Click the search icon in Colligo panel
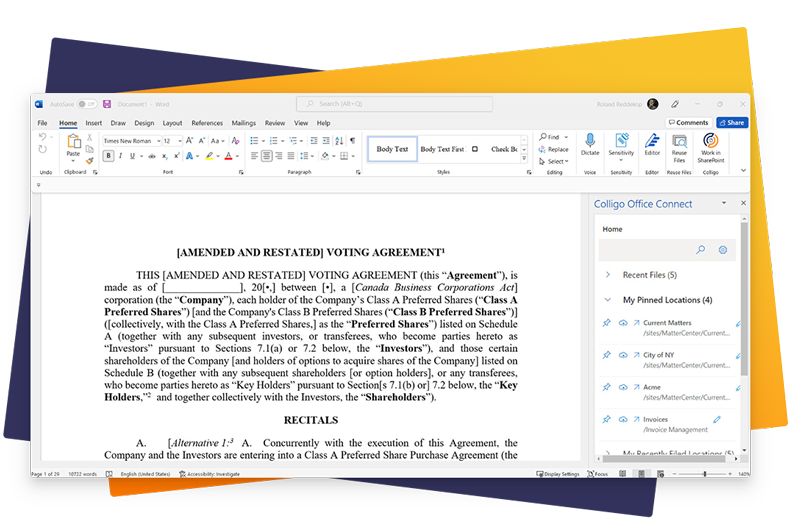The width and height of the screenshot is (800, 520). [x=701, y=249]
